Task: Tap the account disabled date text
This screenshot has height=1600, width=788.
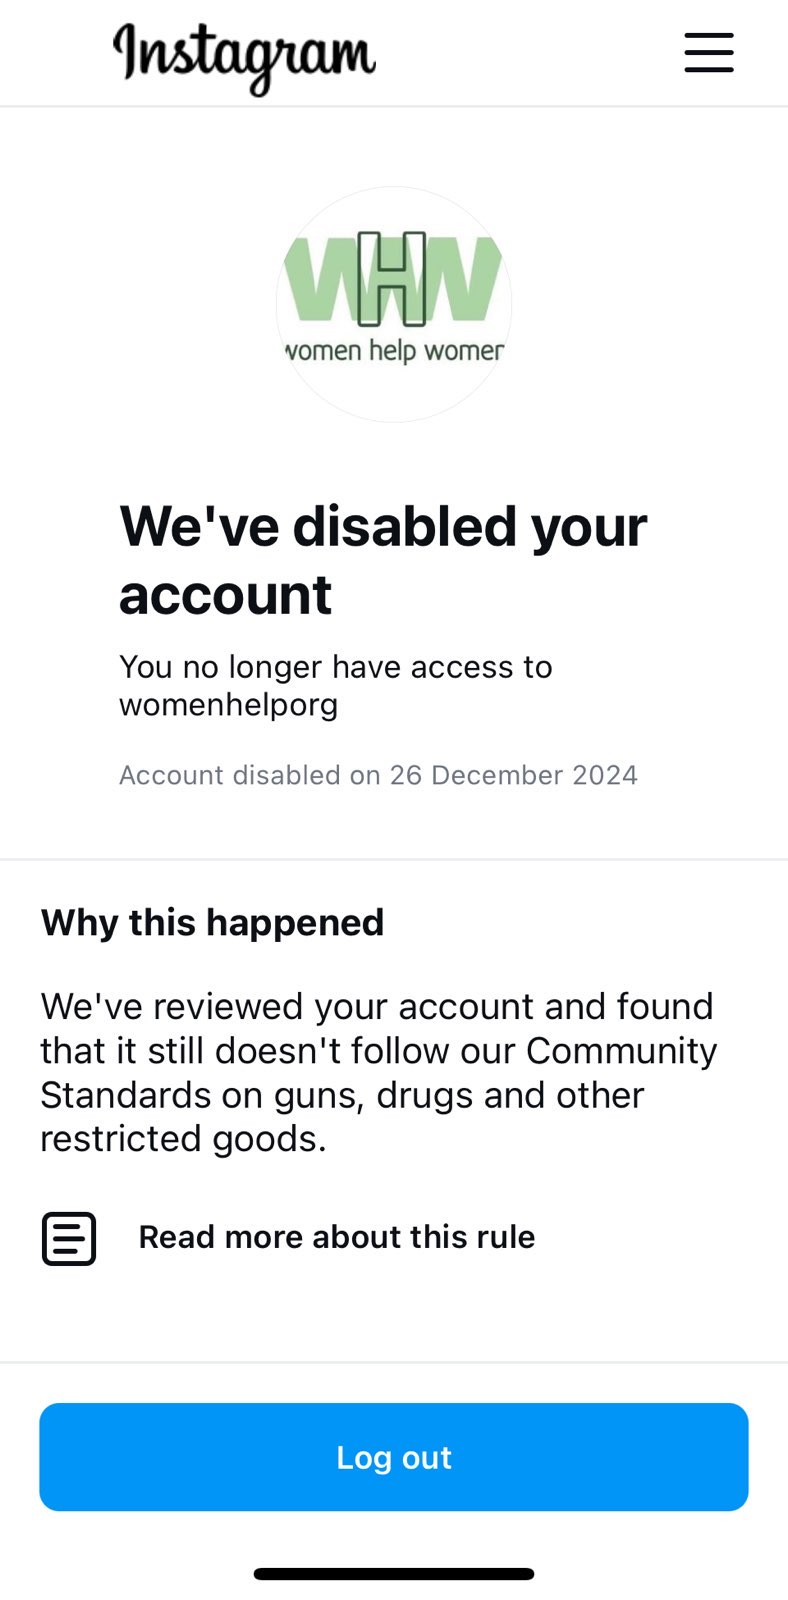Action: (378, 775)
